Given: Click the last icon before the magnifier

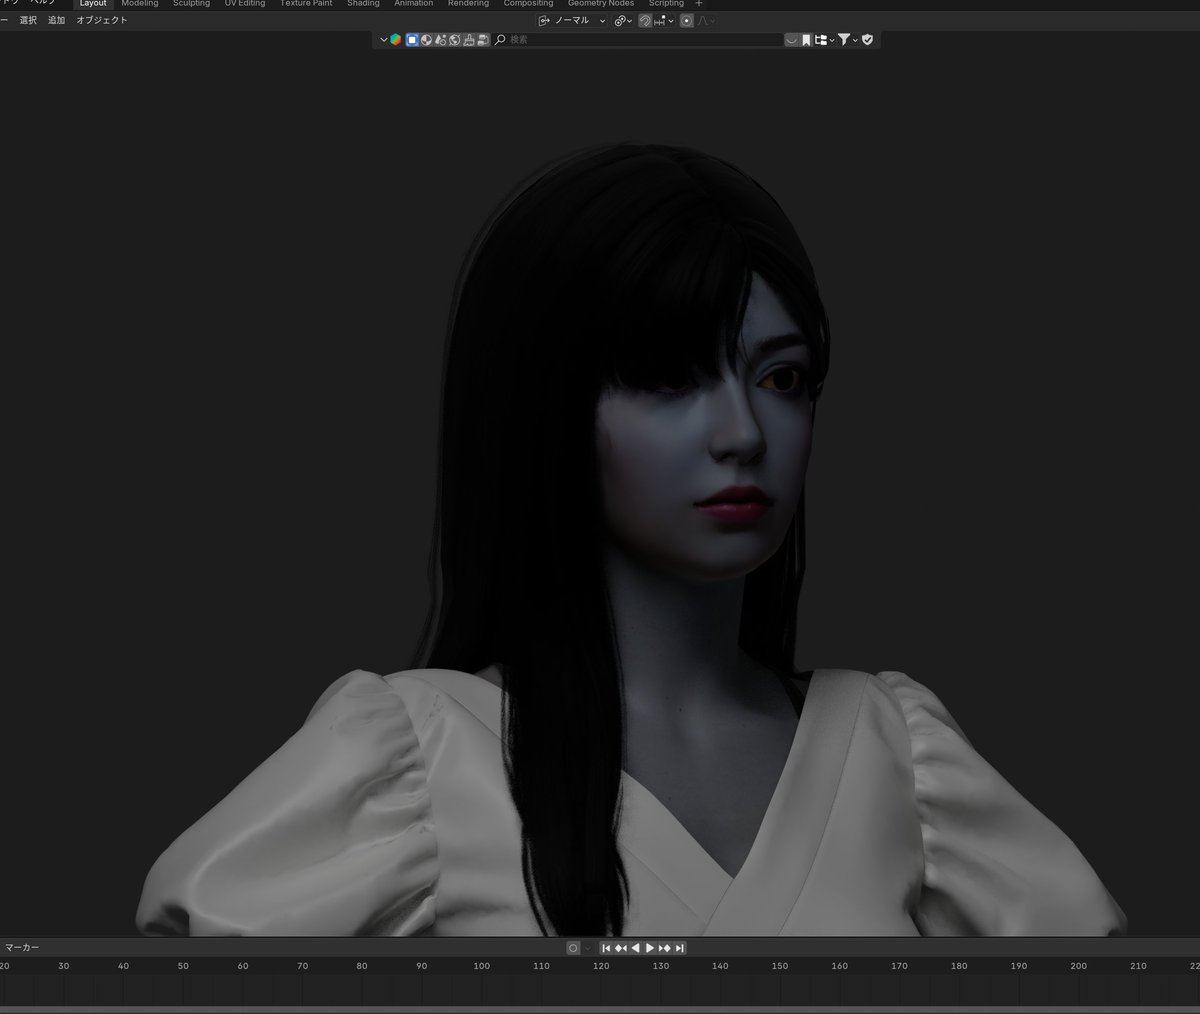Looking at the screenshot, I should click(x=483, y=40).
